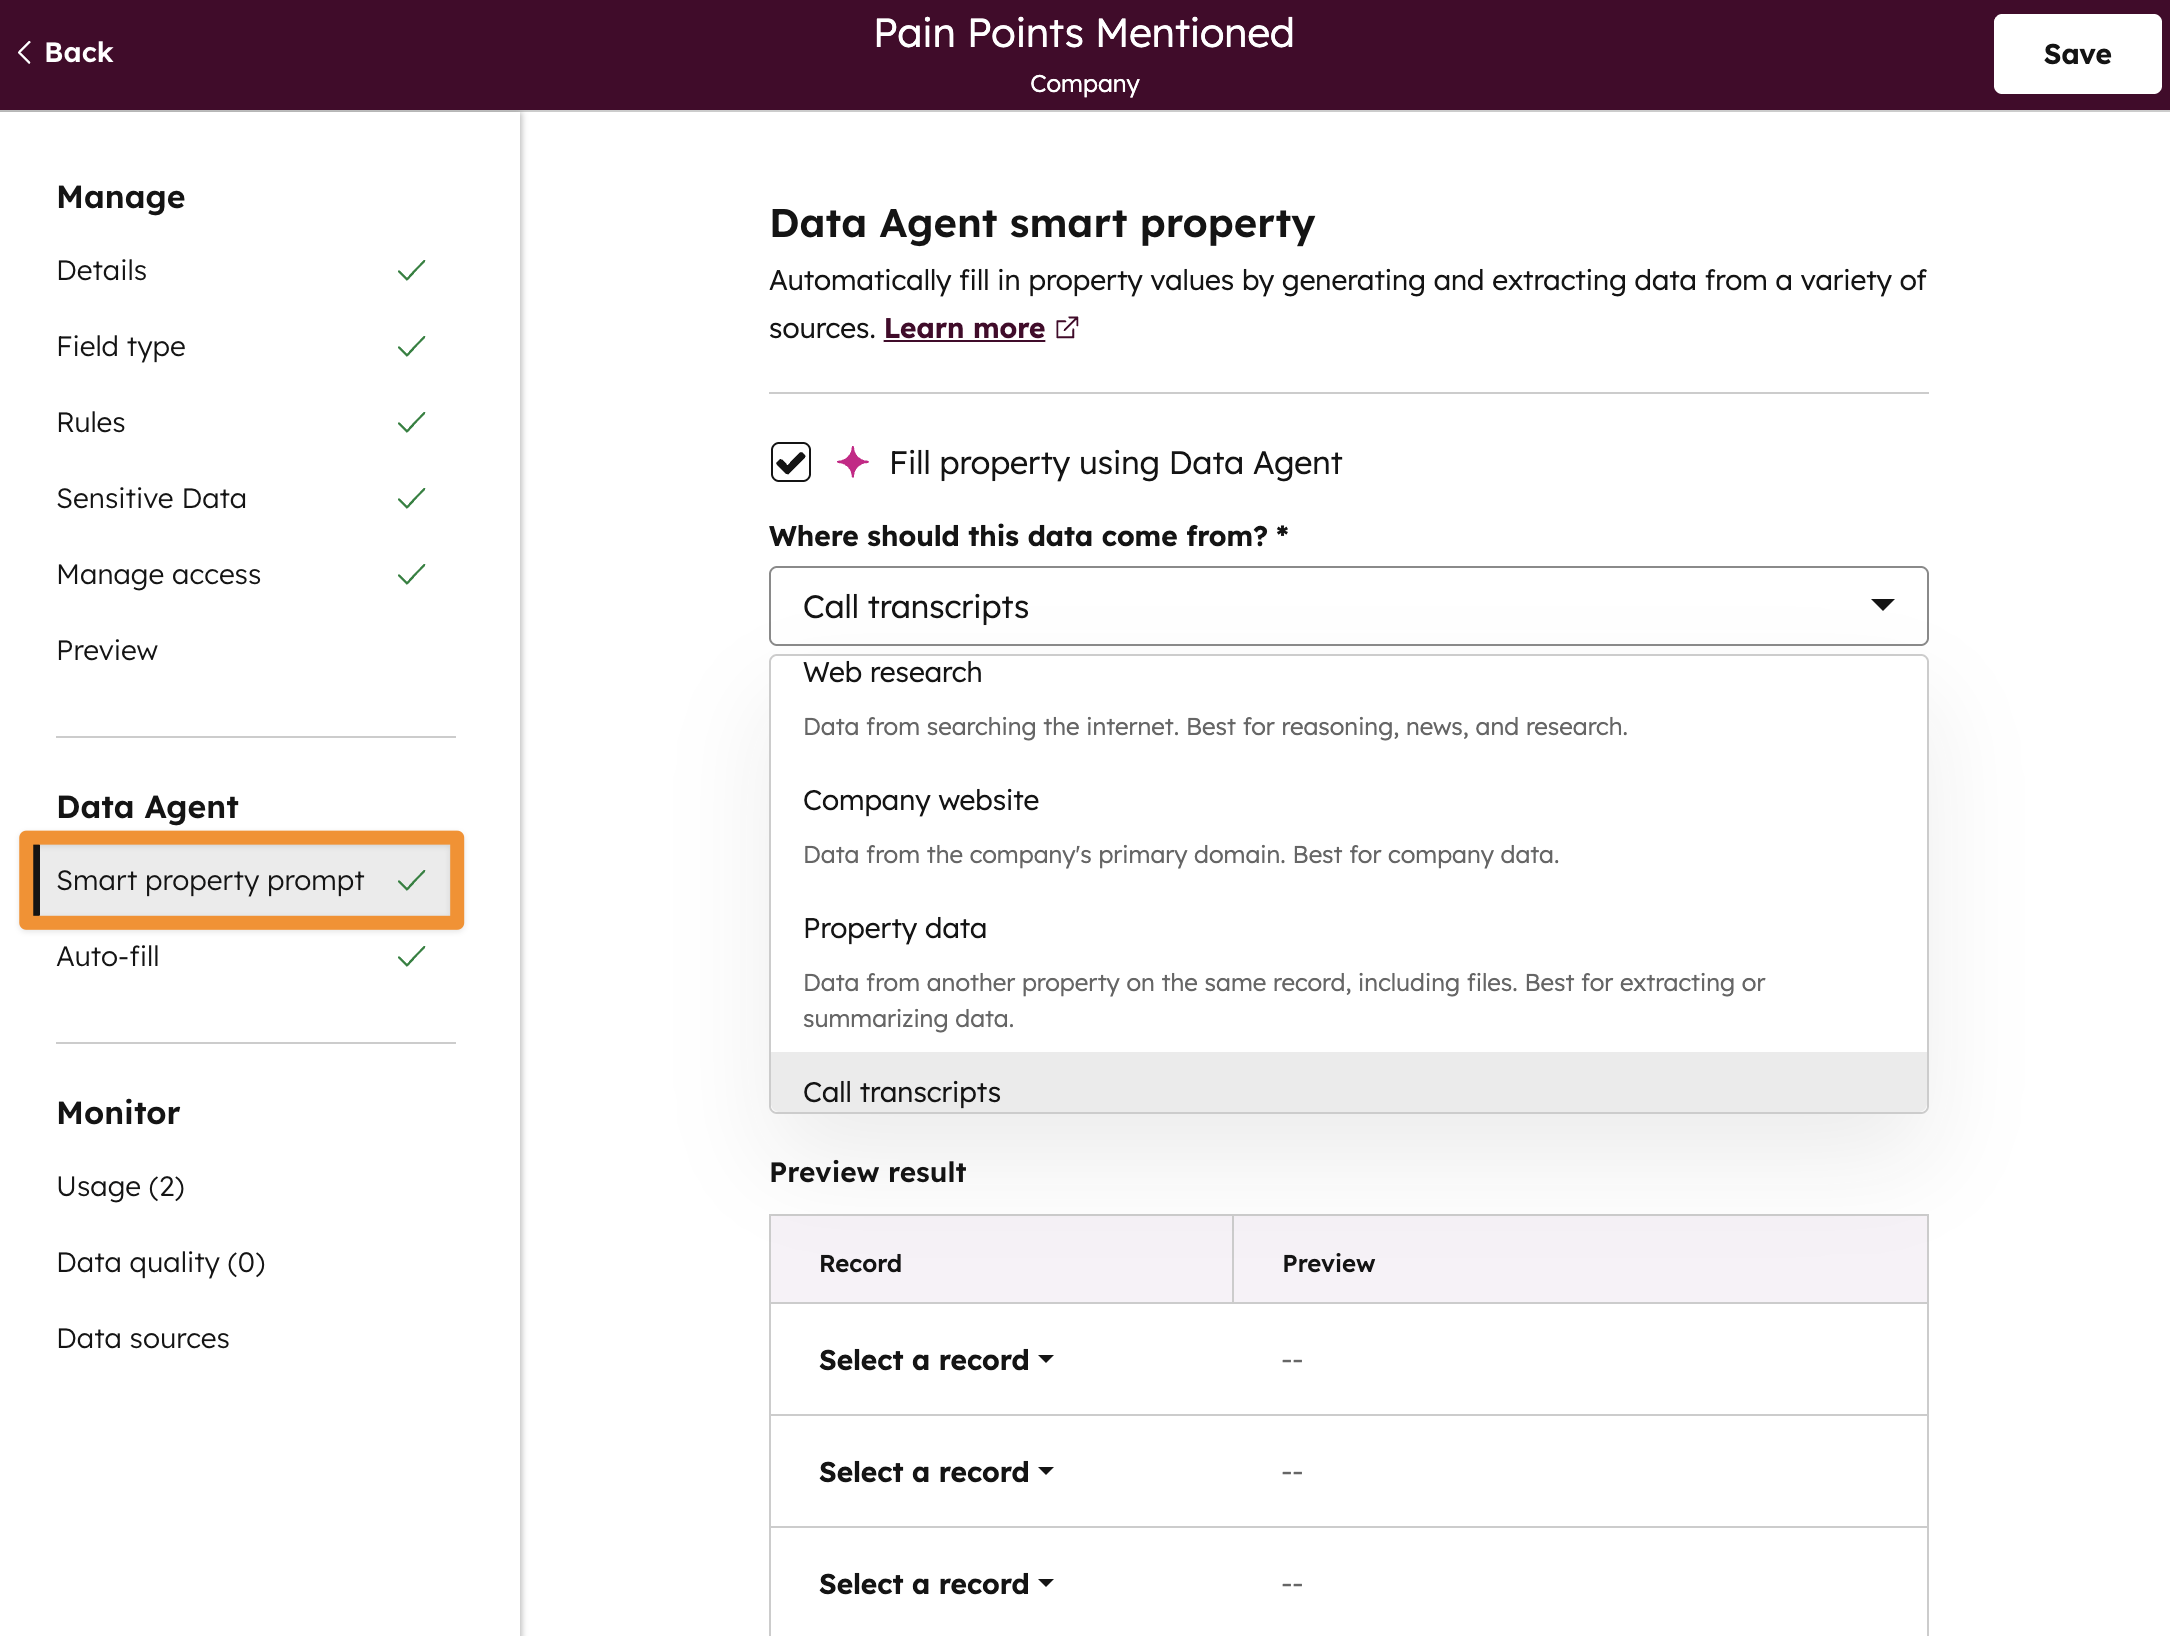The image size is (2170, 1636).
Task: Click the checkmark beside Auto-fill
Action: pos(411,957)
